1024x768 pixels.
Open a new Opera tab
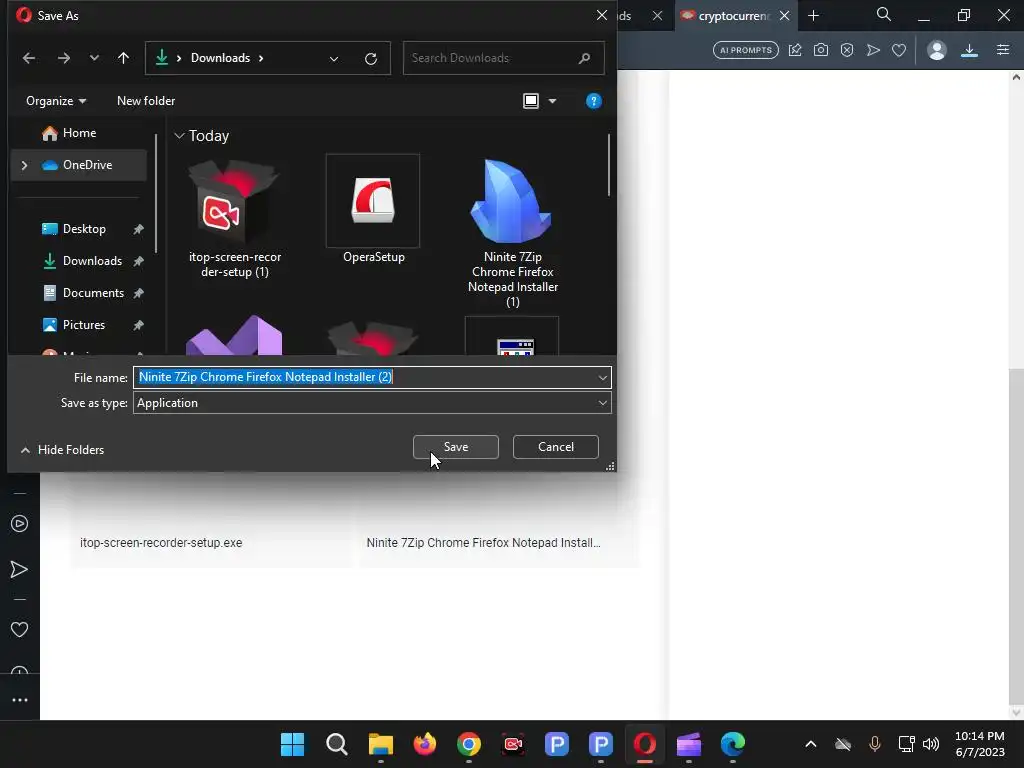(814, 16)
